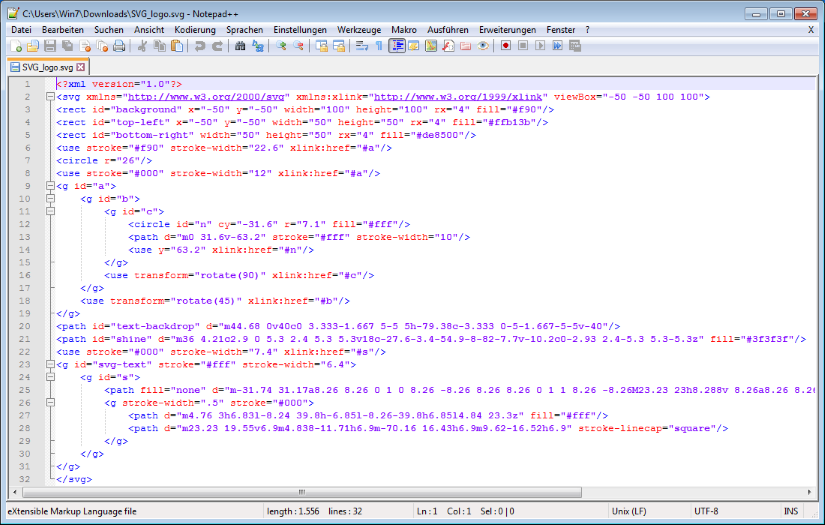825x525 pixels.
Task: Collapse the g id="svg-text" fold on line 23
Action: (48, 364)
